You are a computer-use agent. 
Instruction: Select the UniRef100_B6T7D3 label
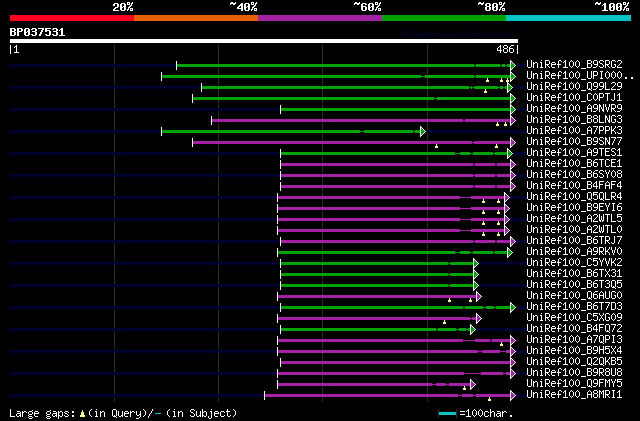point(574,307)
